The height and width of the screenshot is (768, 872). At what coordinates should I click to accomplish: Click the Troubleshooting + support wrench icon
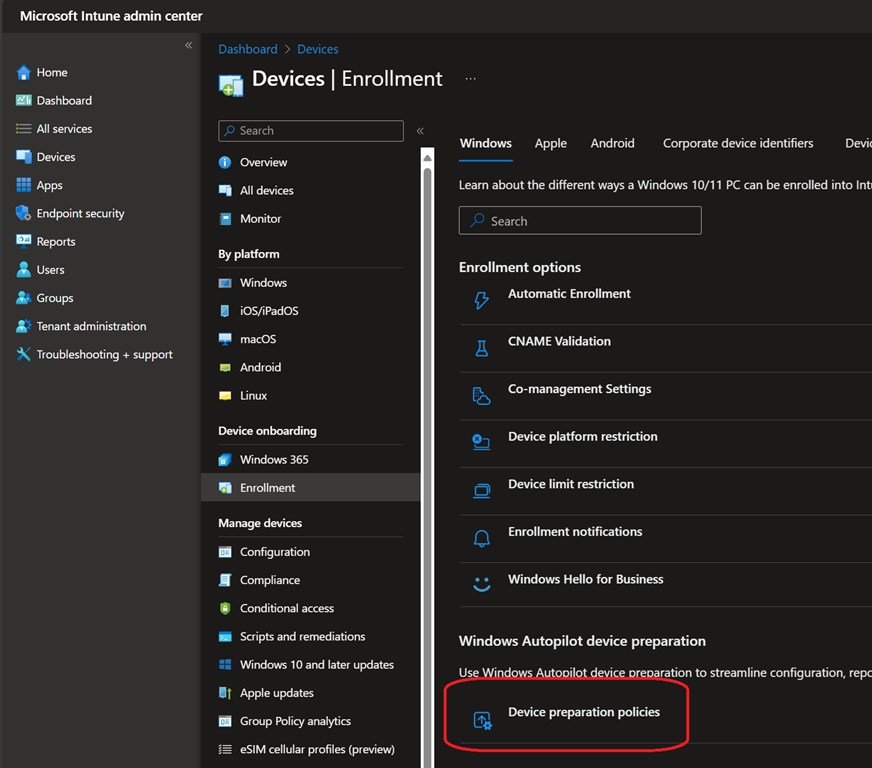coord(24,355)
